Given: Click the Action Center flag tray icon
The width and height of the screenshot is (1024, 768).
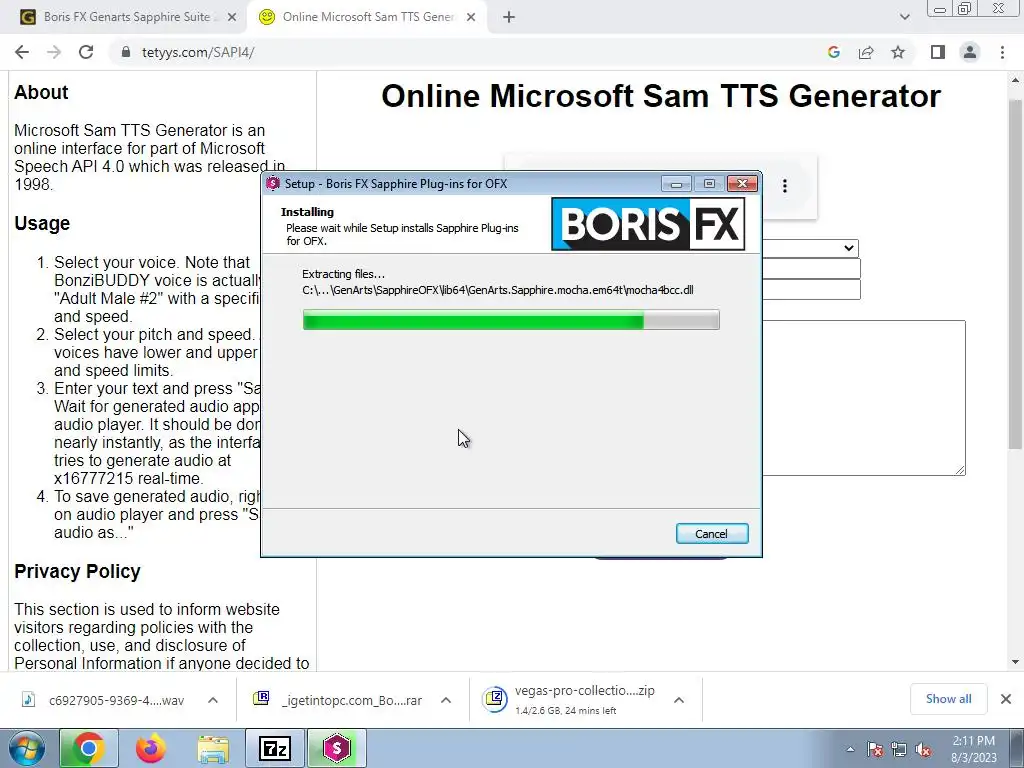Looking at the screenshot, I should click(x=875, y=749).
